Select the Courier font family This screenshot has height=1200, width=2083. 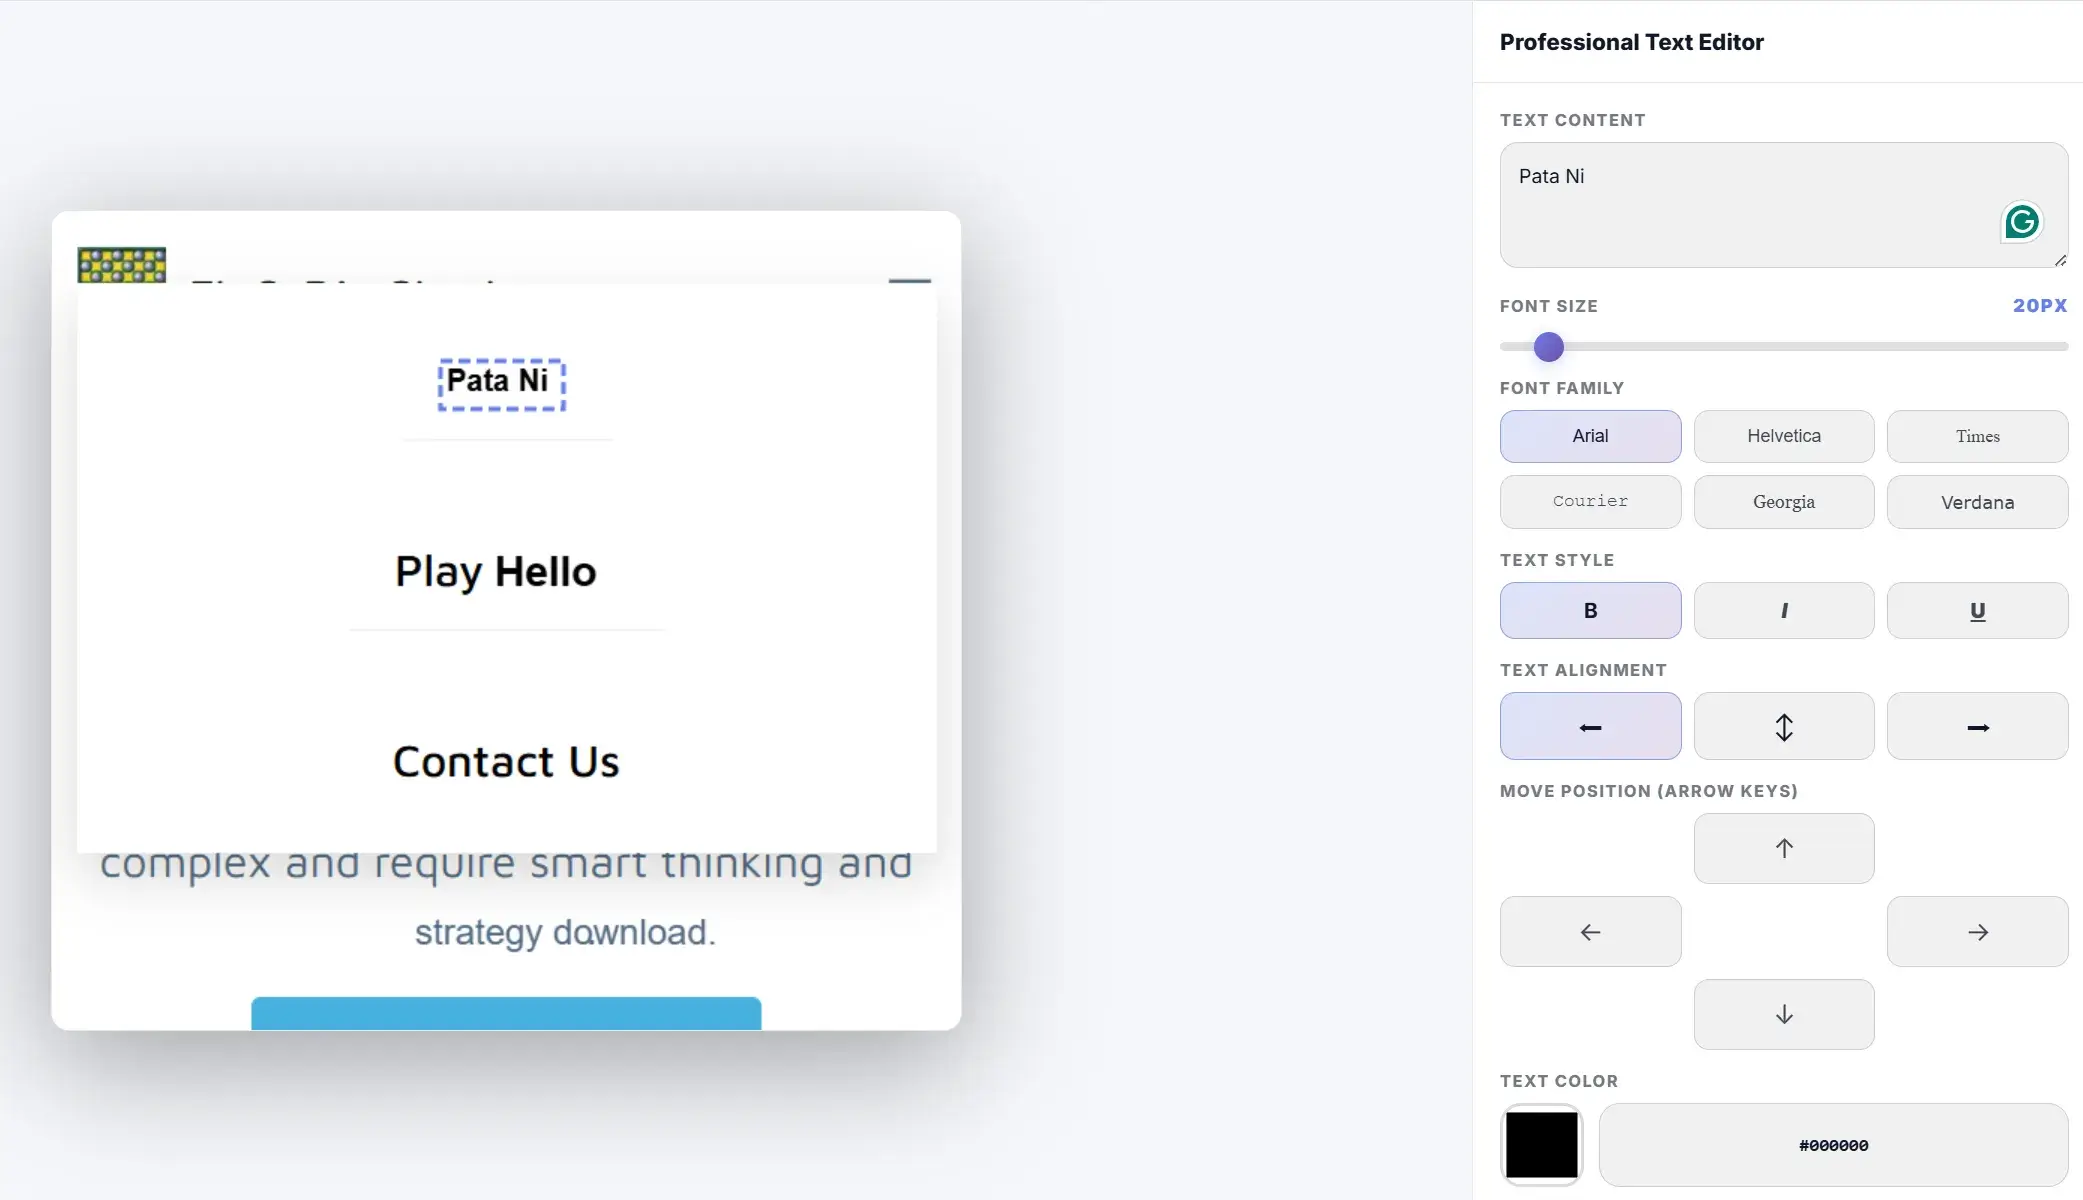click(1590, 502)
